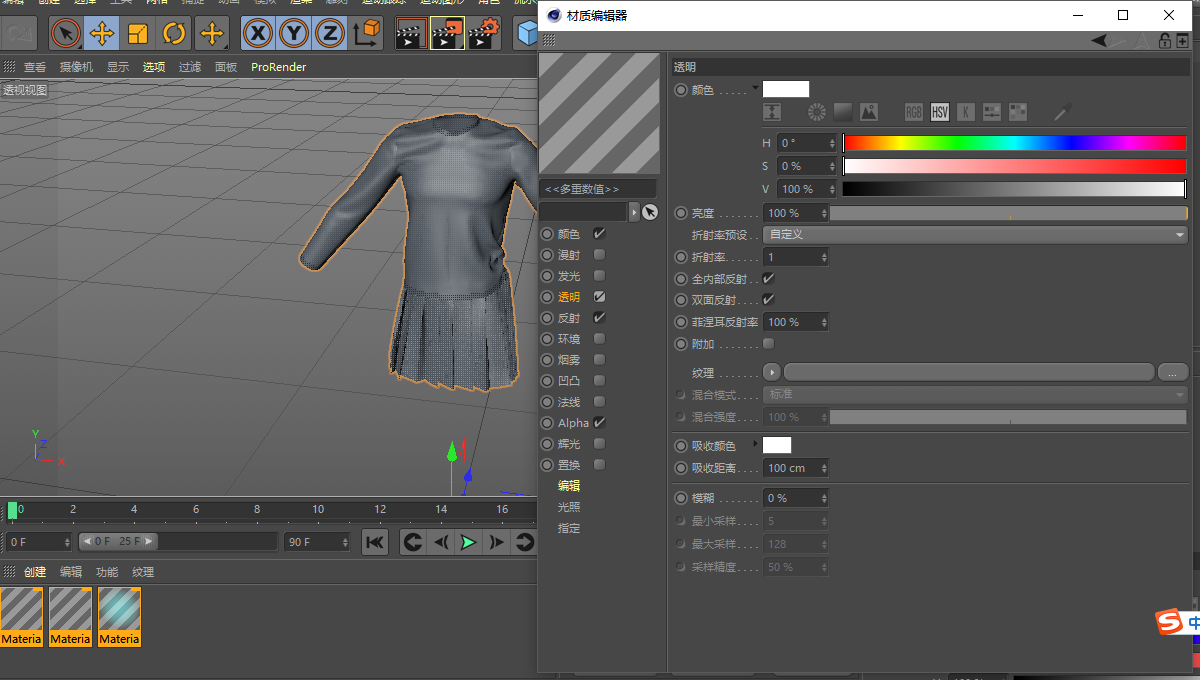Render the active view
1200x680 pixels.
tap(409, 33)
